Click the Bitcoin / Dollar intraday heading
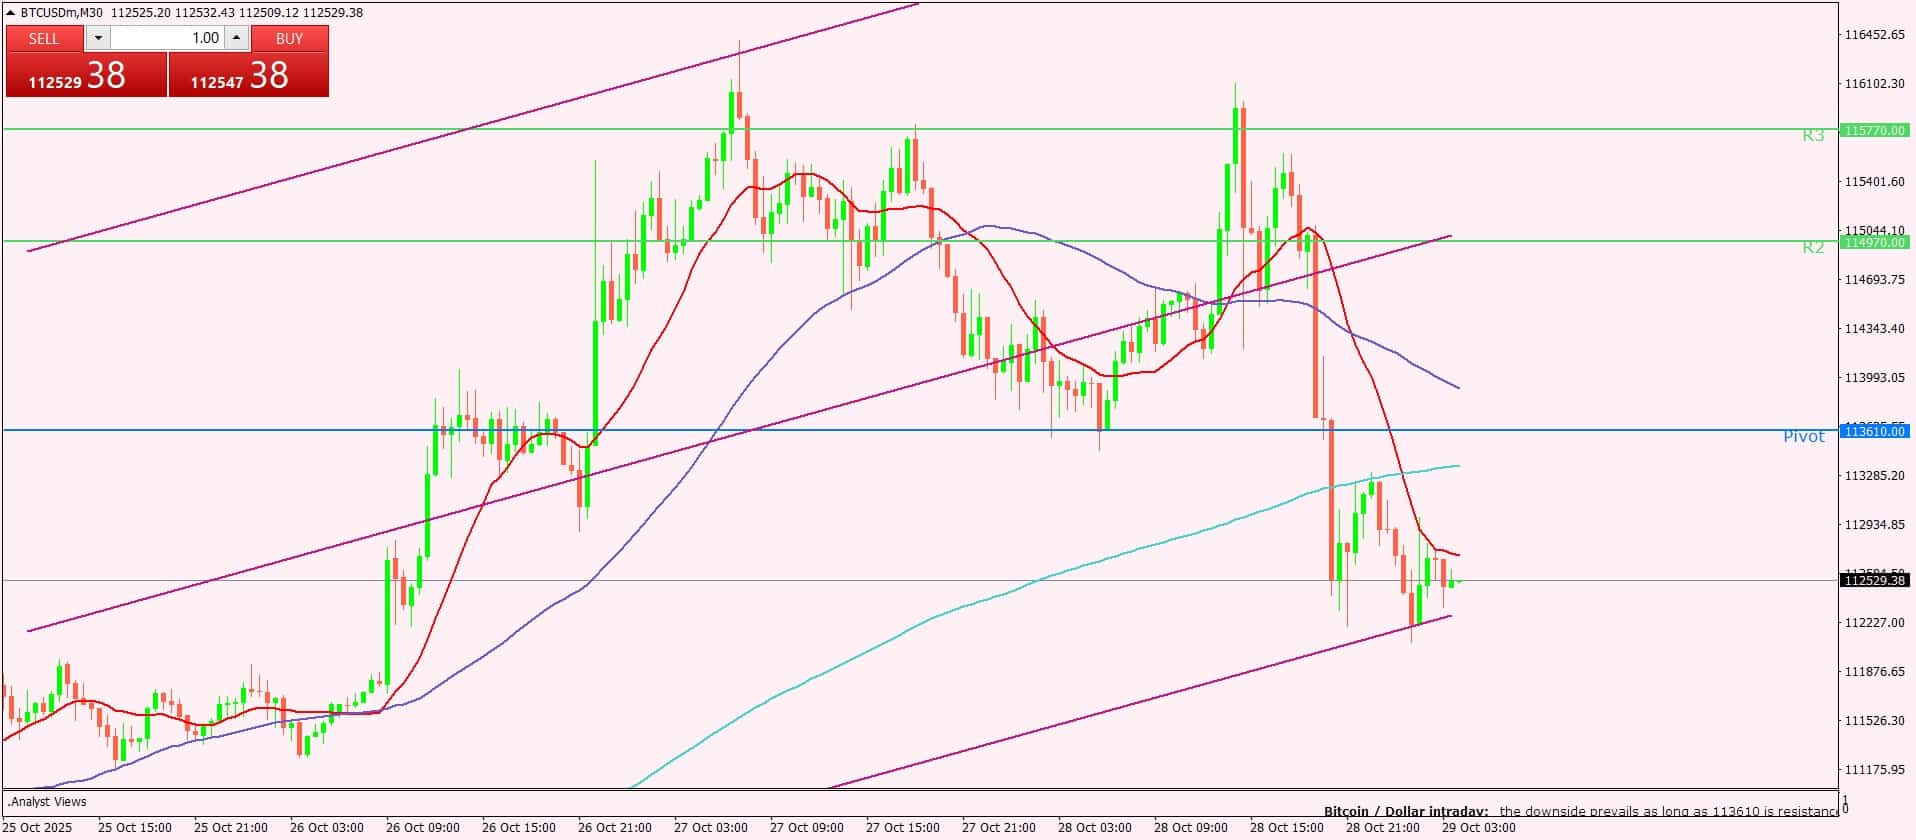The height and width of the screenshot is (840, 1916). pyautogui.click(x=1406, y=811)
